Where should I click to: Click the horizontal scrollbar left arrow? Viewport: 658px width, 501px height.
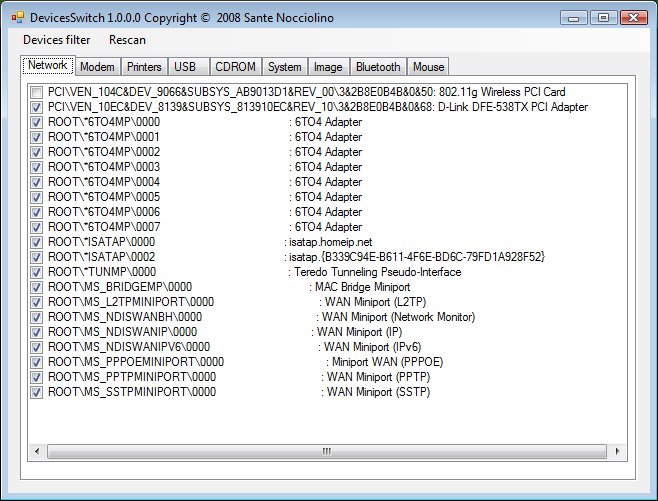(x=37, y=453)
